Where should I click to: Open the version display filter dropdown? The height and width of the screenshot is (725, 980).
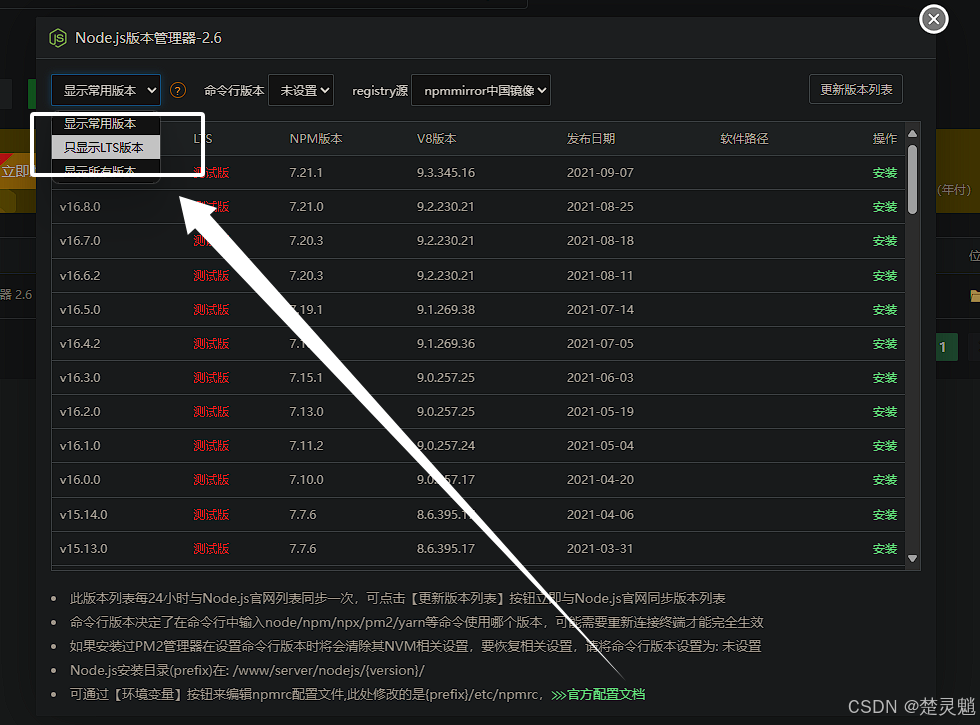[106, 90]
